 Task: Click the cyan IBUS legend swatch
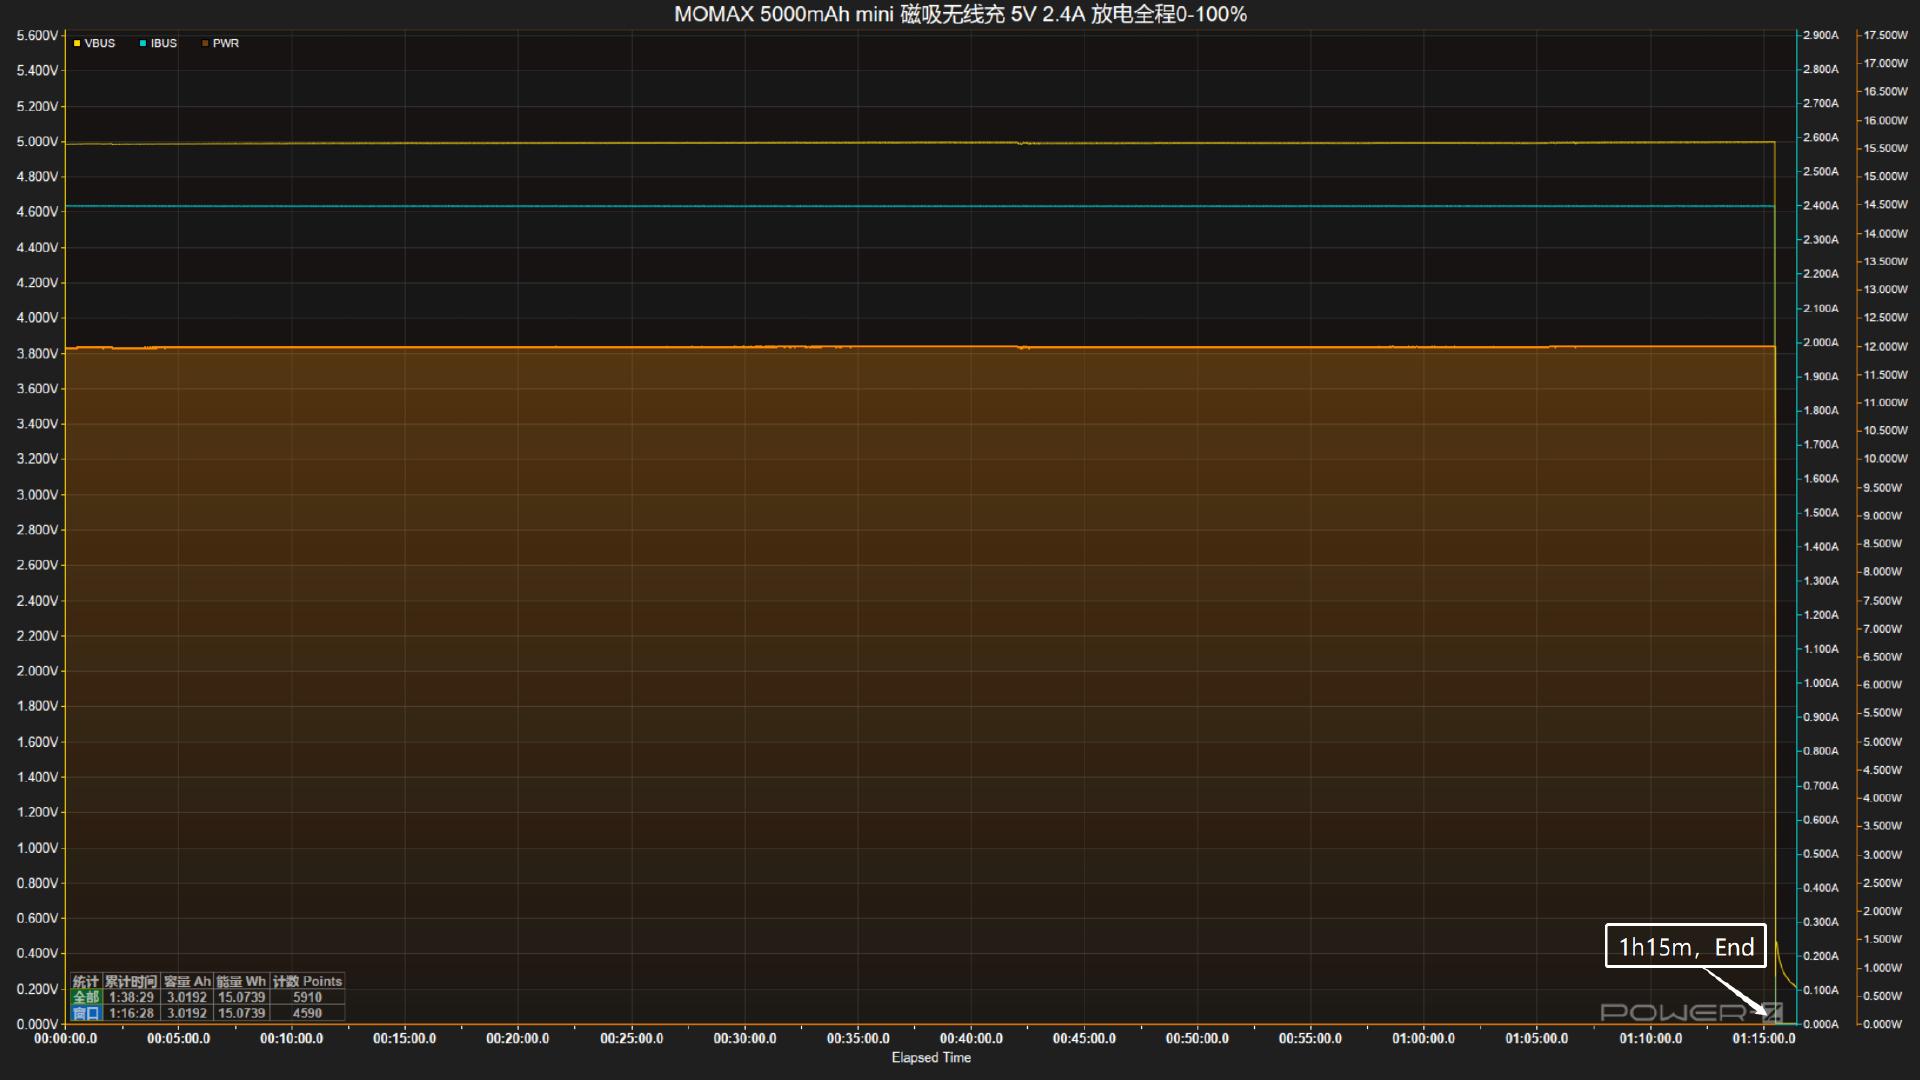(x=143, y=44)
